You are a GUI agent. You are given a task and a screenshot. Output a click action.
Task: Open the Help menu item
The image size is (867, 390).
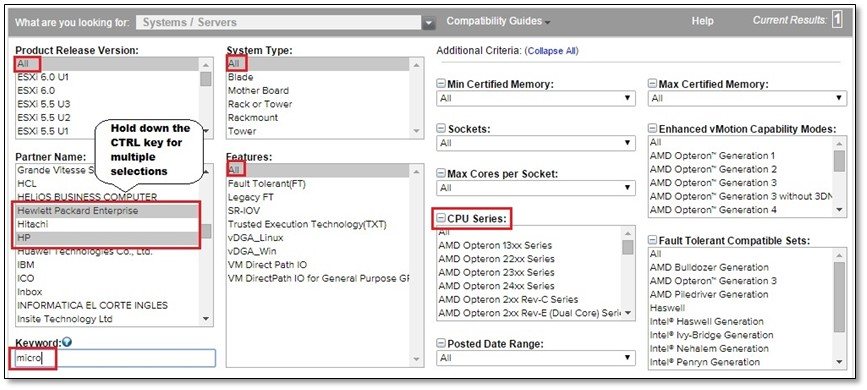[702, 21]
